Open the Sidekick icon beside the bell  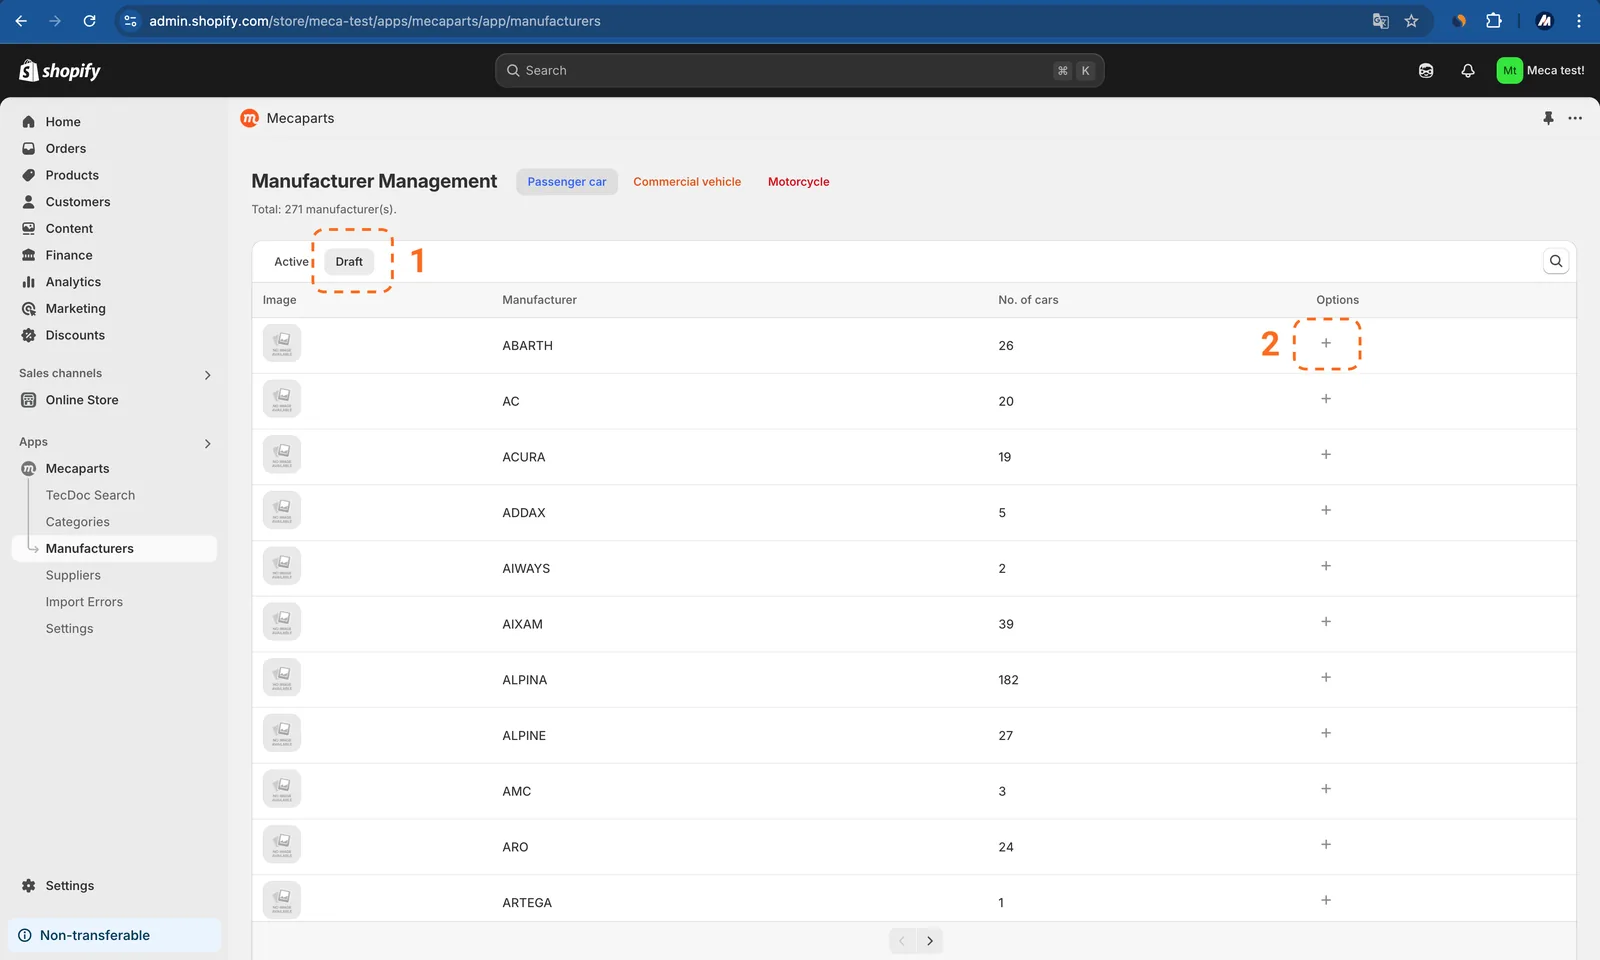[x=1426, y=70]
